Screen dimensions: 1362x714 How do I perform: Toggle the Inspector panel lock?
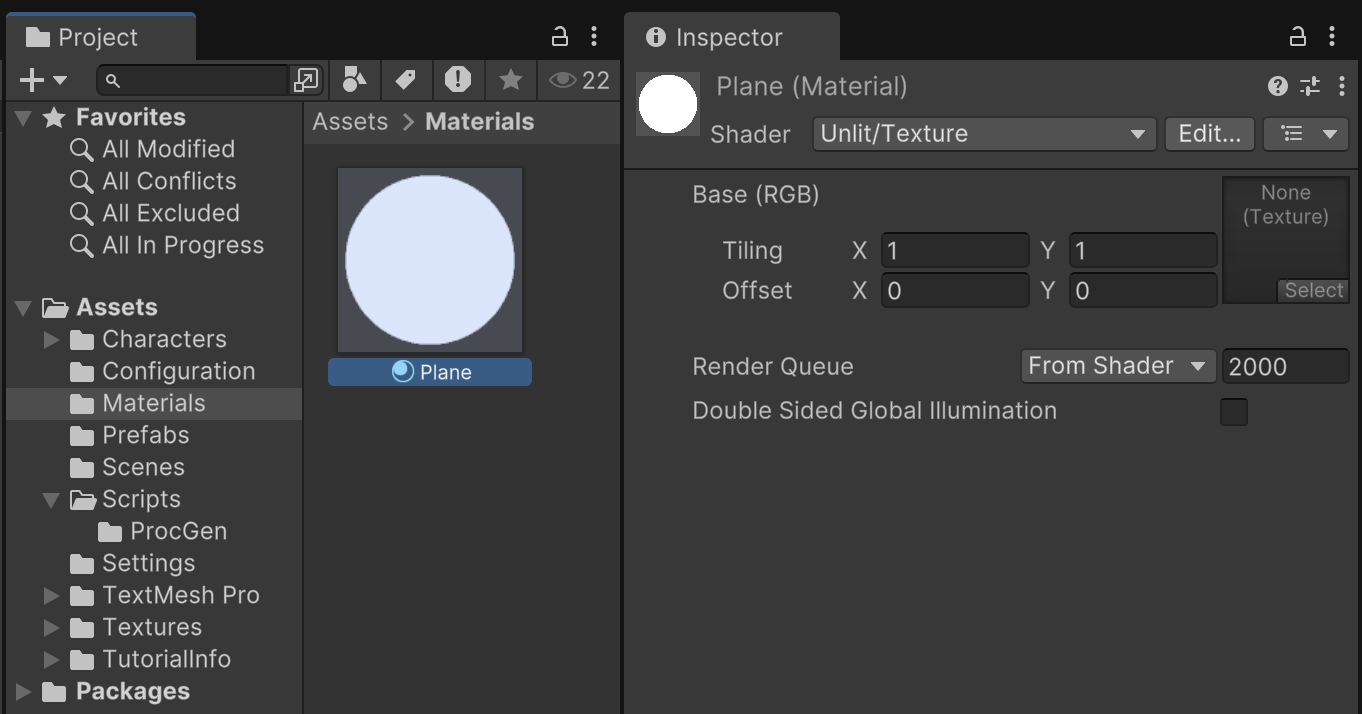tap(1298, 37)
